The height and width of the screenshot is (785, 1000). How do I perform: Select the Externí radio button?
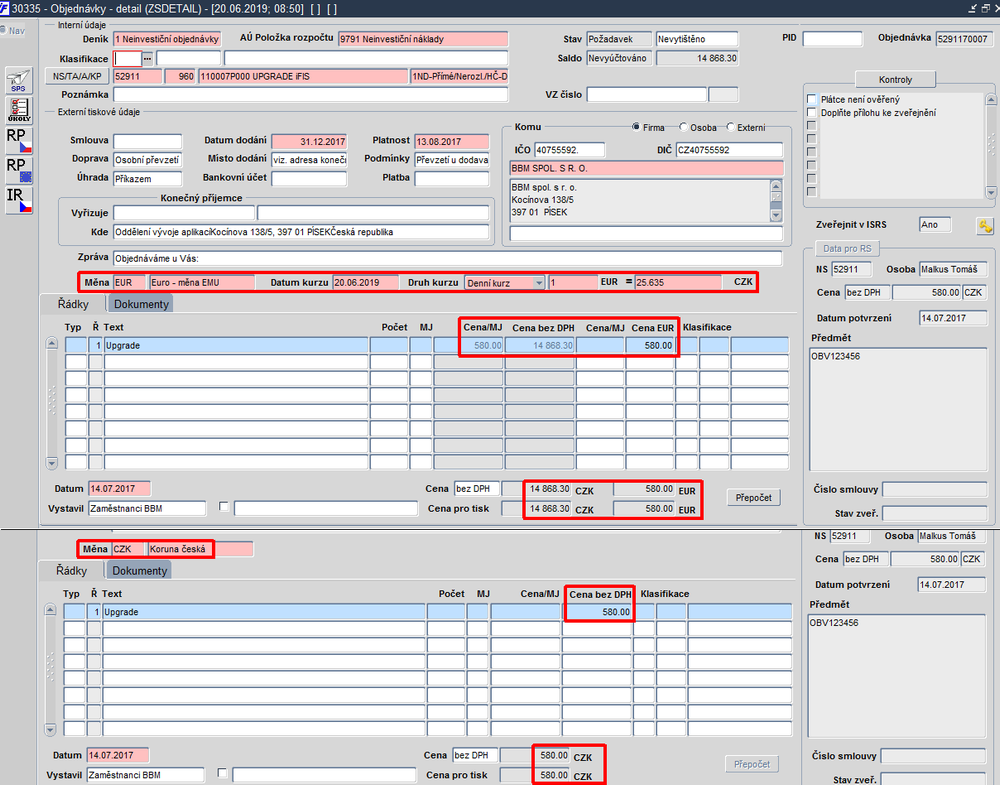click(731, 127)
